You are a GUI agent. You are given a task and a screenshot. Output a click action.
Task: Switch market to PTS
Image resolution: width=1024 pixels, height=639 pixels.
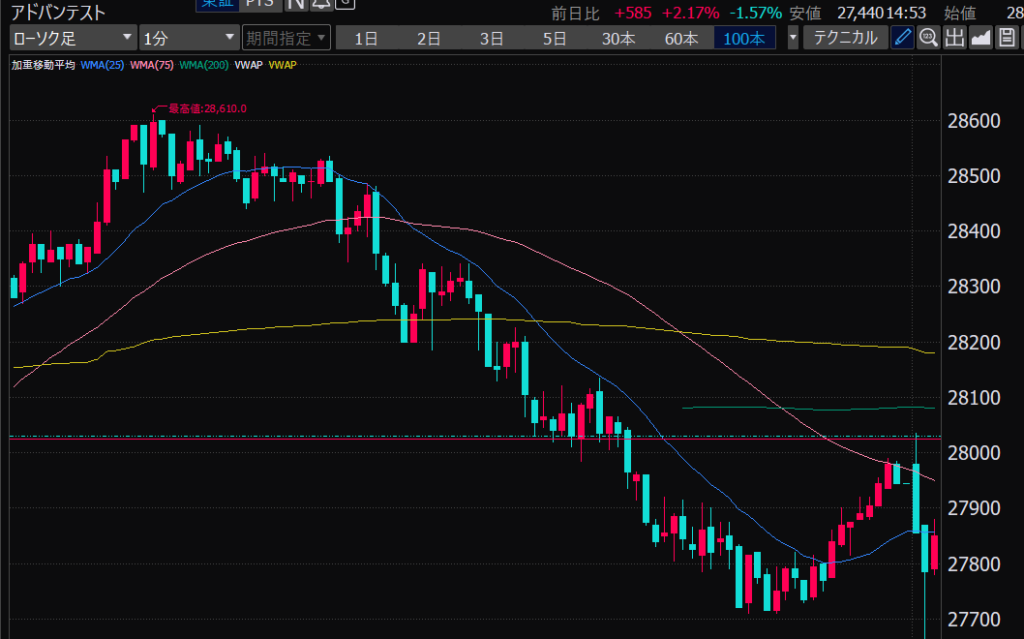point(258,4)
